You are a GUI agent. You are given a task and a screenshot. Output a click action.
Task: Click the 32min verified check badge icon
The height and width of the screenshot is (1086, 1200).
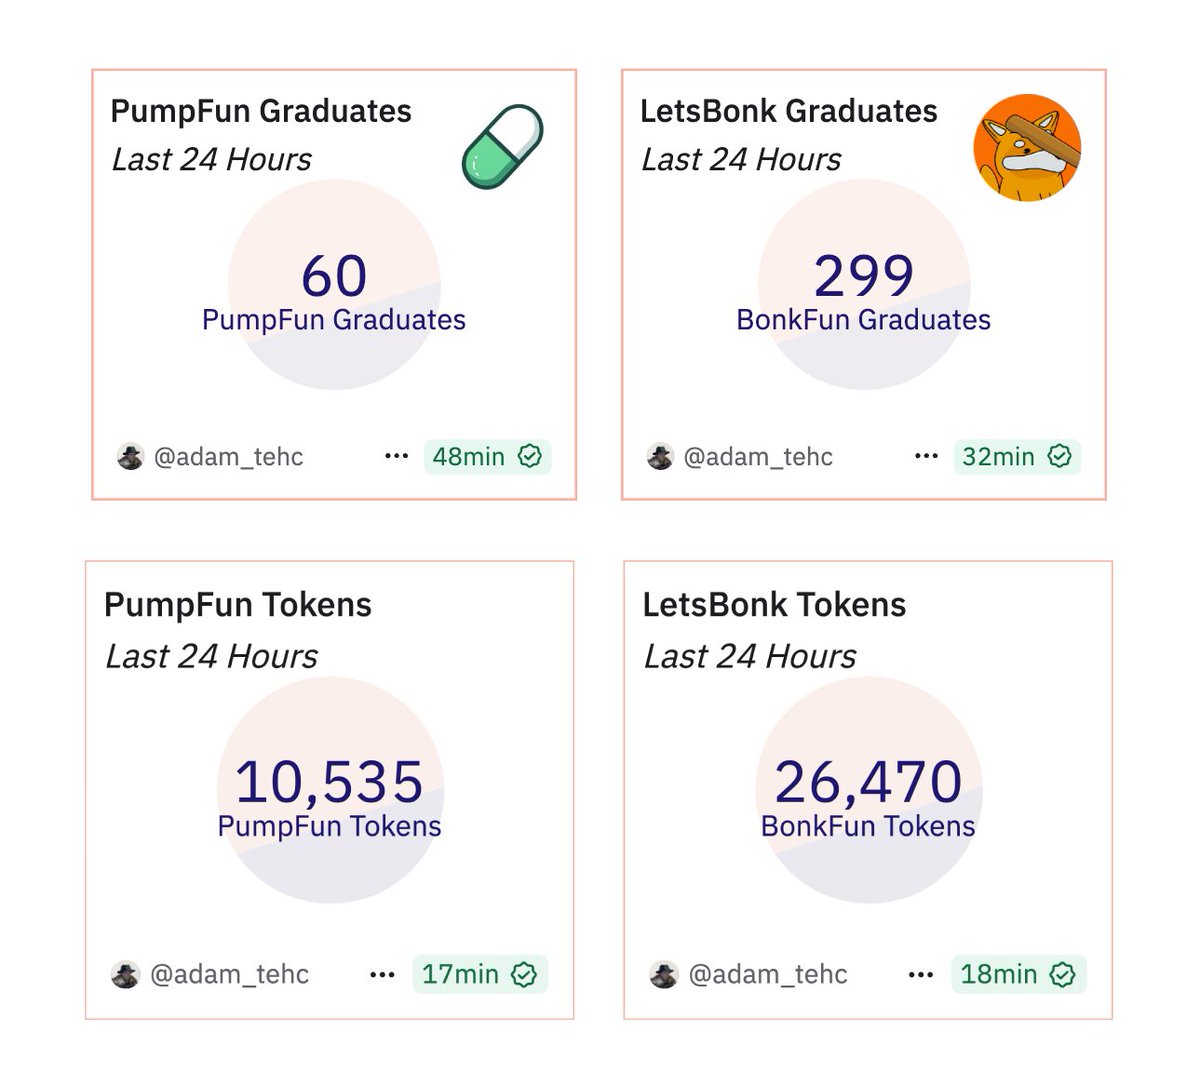1060,456
